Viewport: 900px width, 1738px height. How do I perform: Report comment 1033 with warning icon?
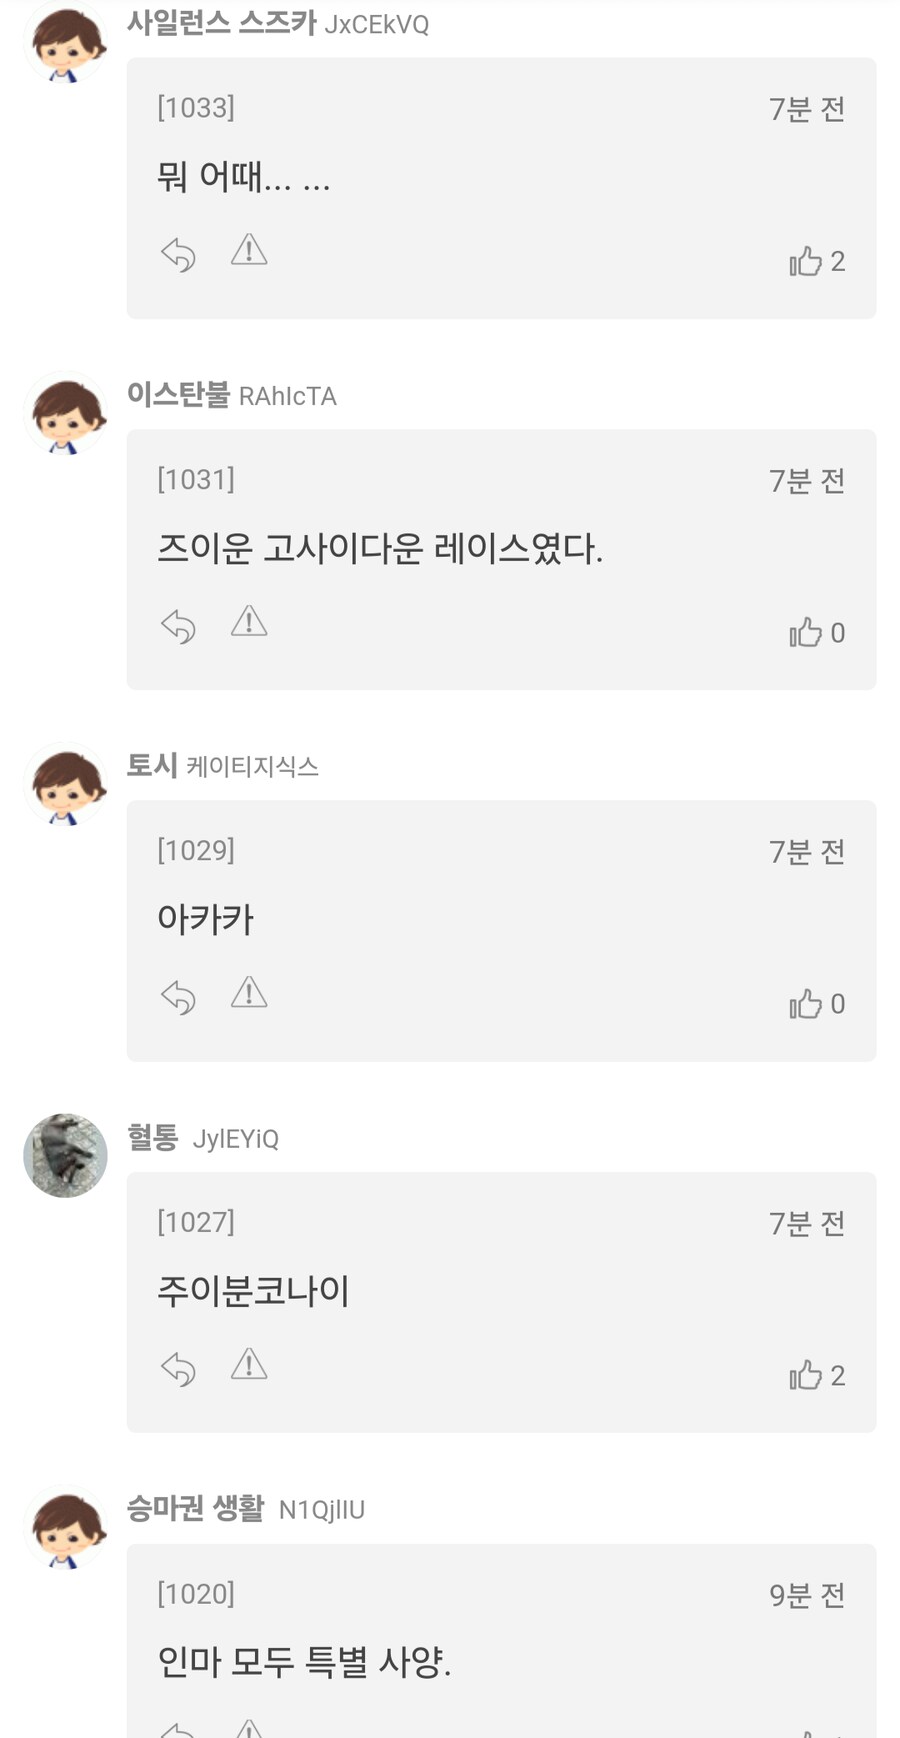tap(249, 250)
